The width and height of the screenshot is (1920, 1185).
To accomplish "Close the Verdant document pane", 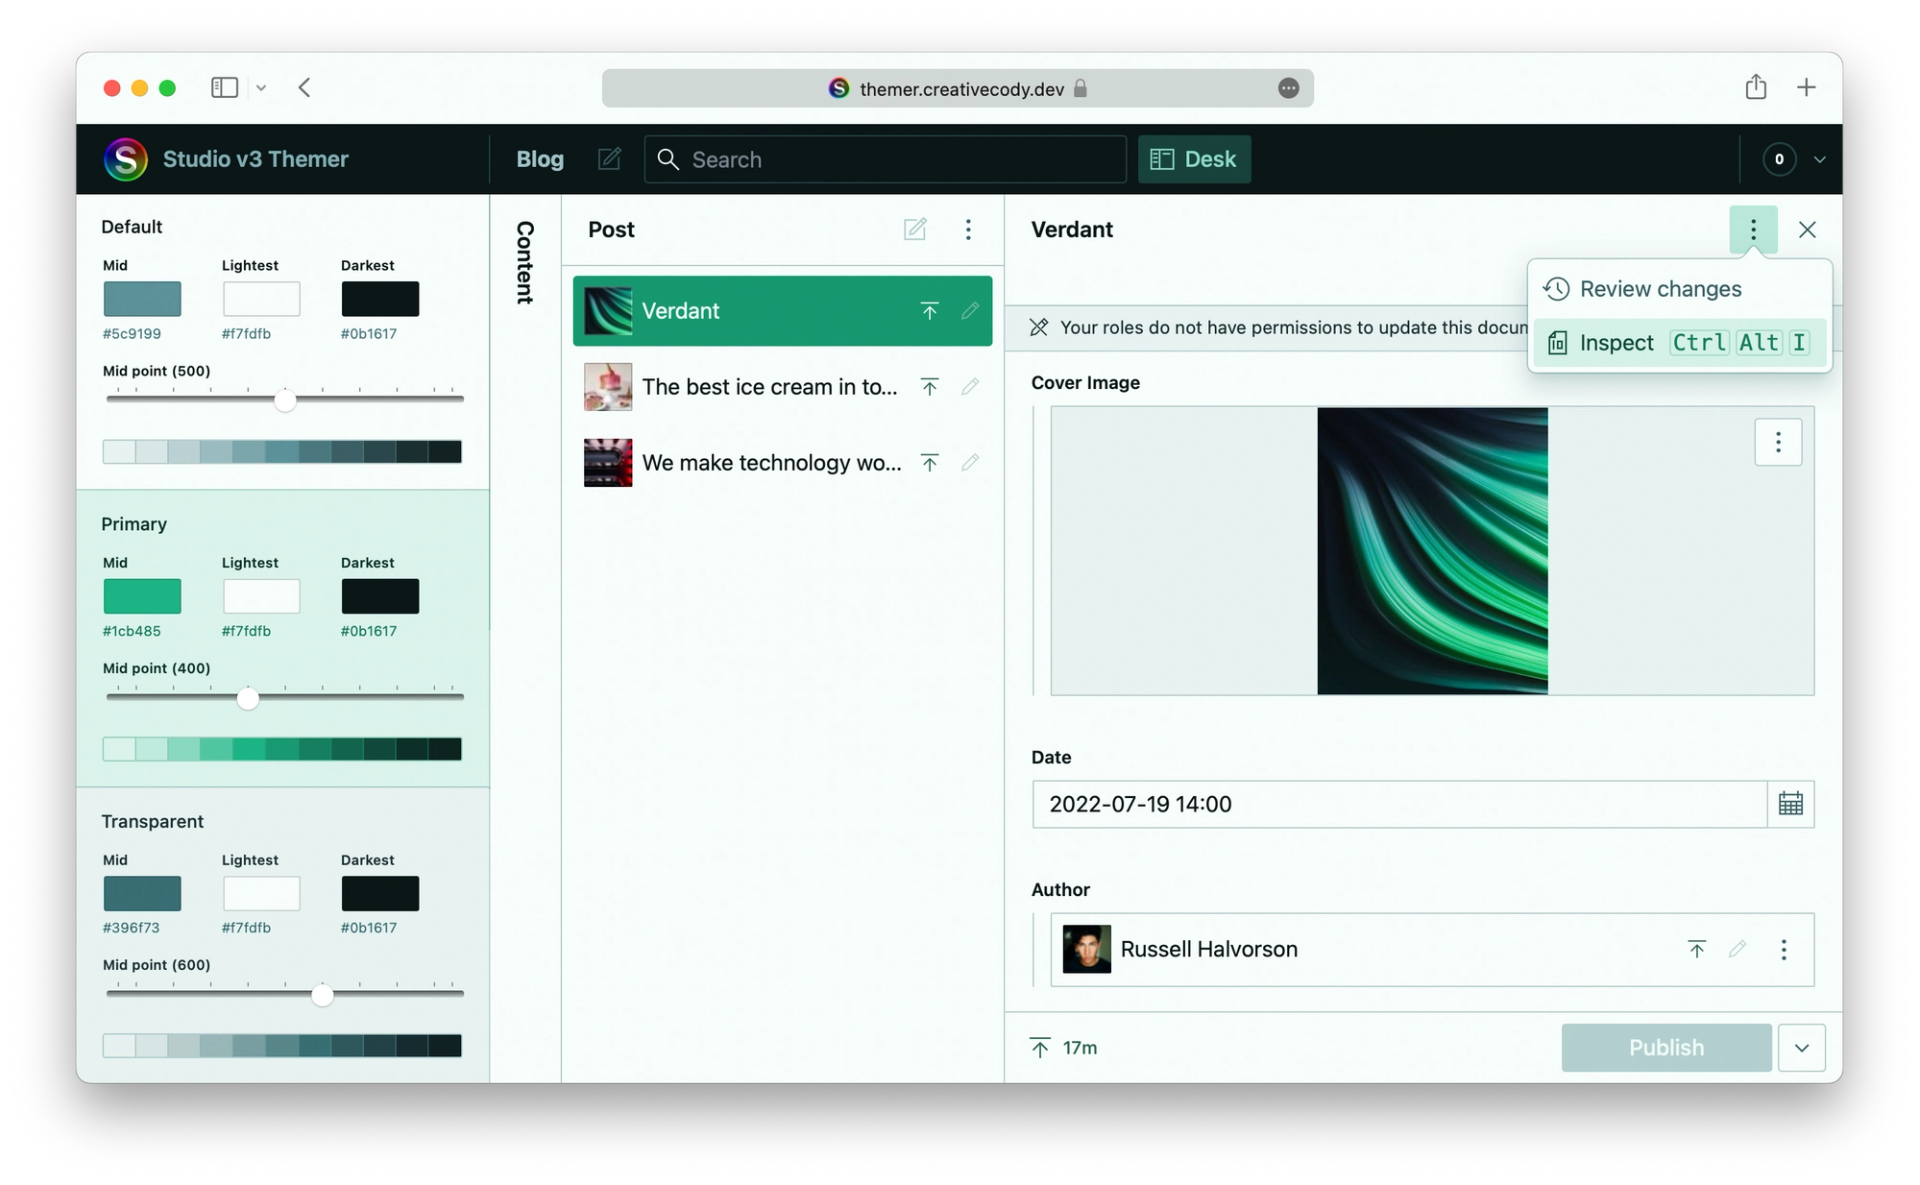I will (1806, 230).
